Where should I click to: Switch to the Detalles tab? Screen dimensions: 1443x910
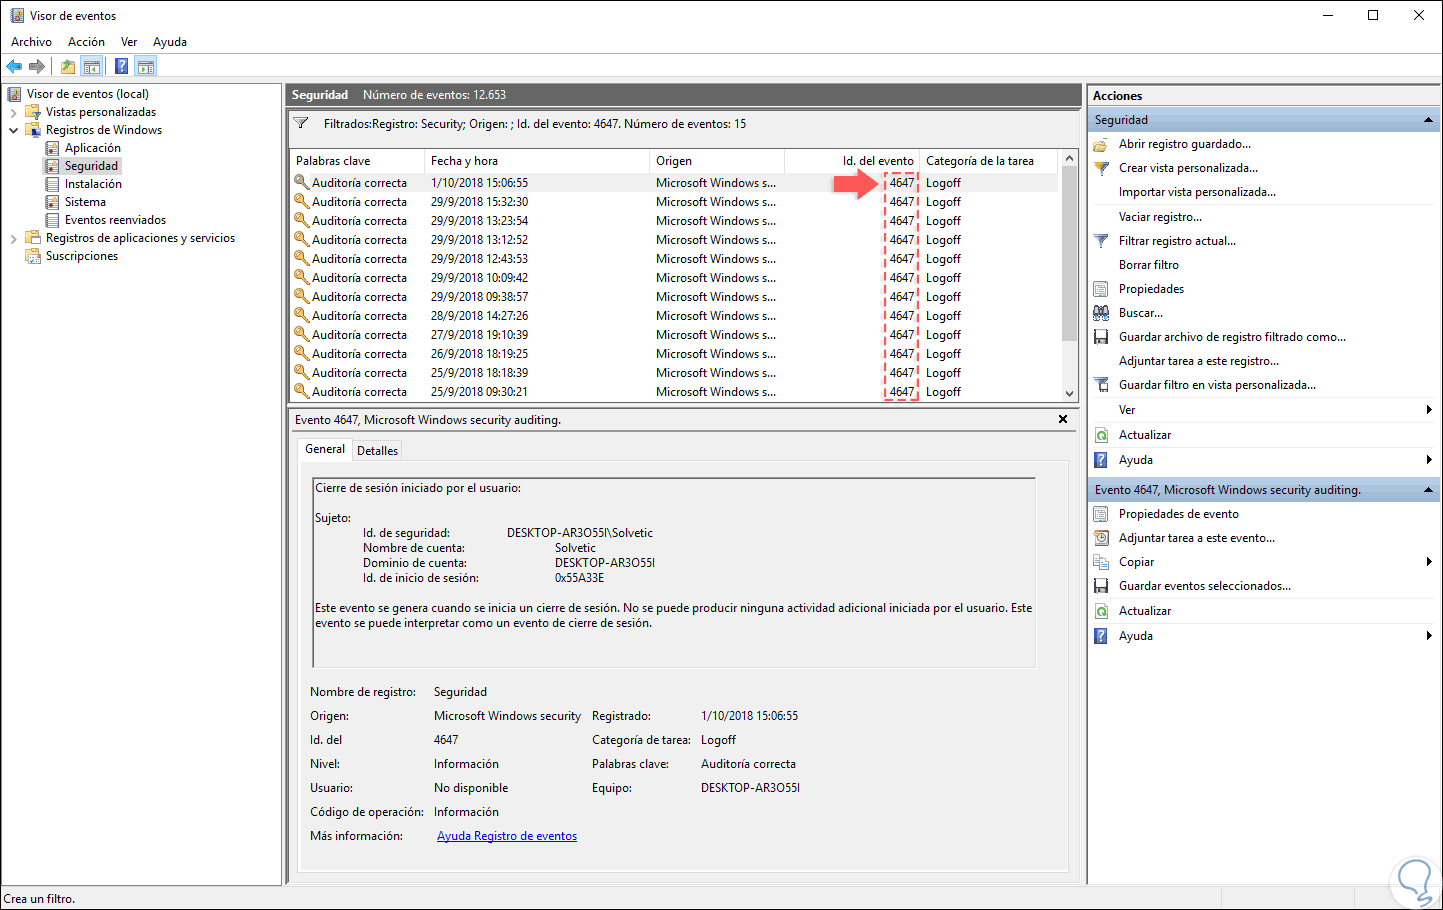[377, 451]
